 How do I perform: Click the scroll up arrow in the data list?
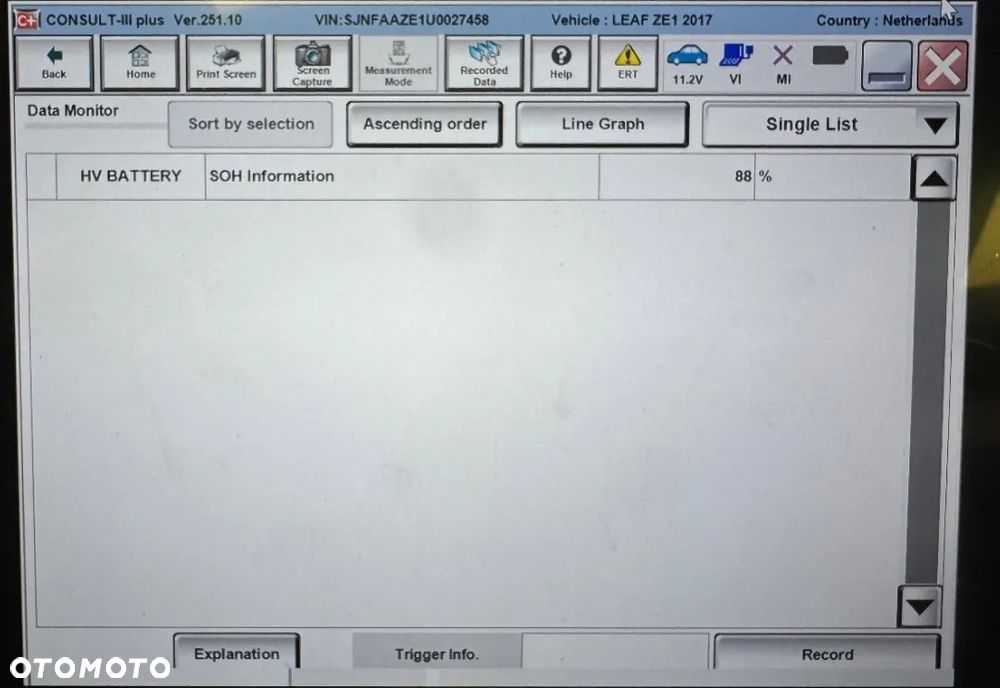click(x=934, y=179)
